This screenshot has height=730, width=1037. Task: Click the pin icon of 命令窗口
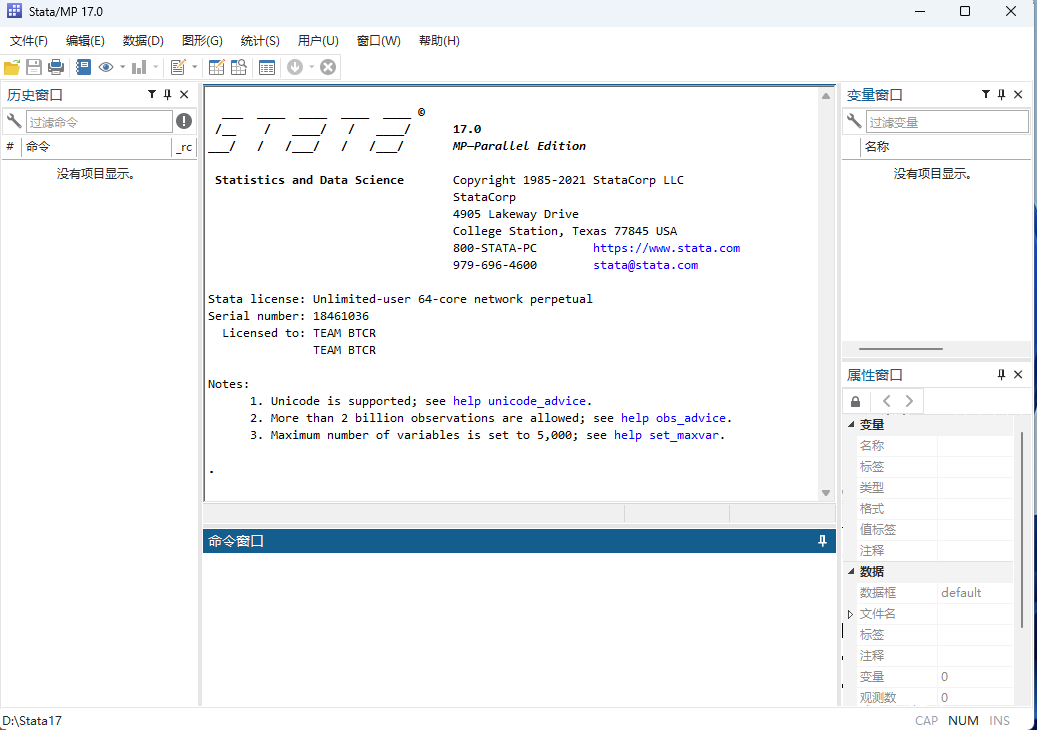[823, 541]
